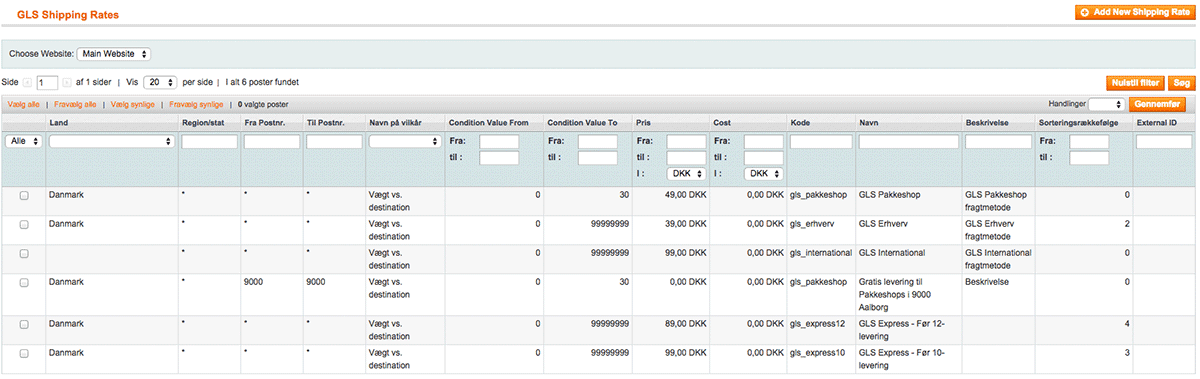Focus the Kode filter input field
The width and height of the screenshot is (1200, 379).
click(x=821, y=142)
